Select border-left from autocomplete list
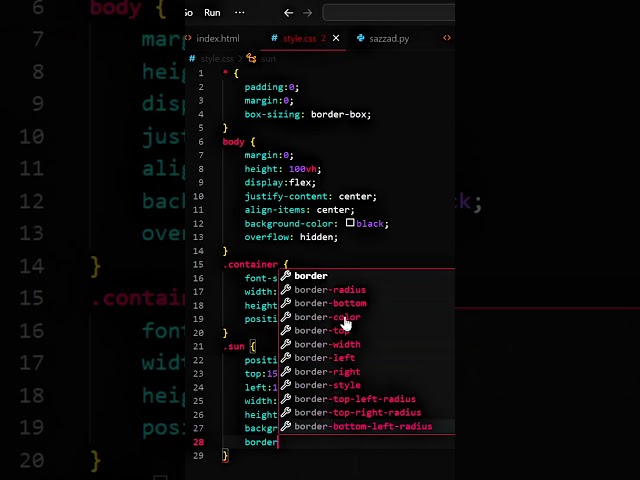Viewport: 640px width, 480px height. [367, 358]
